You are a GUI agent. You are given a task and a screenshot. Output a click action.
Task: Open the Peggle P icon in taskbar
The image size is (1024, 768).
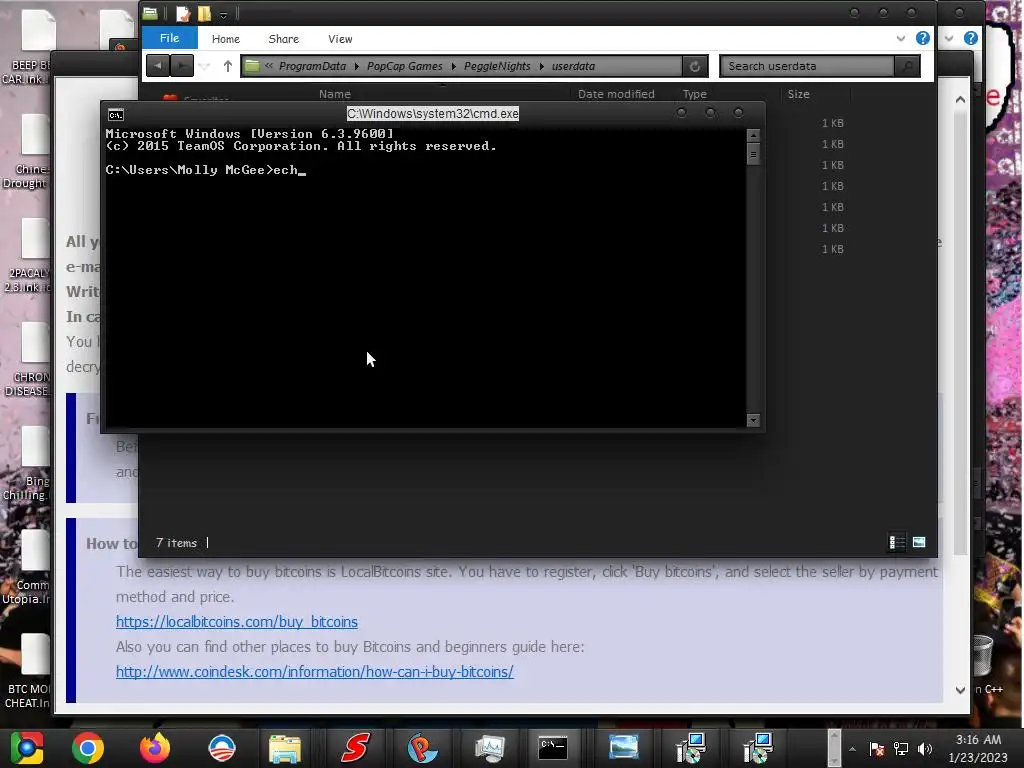pos(423,748)
